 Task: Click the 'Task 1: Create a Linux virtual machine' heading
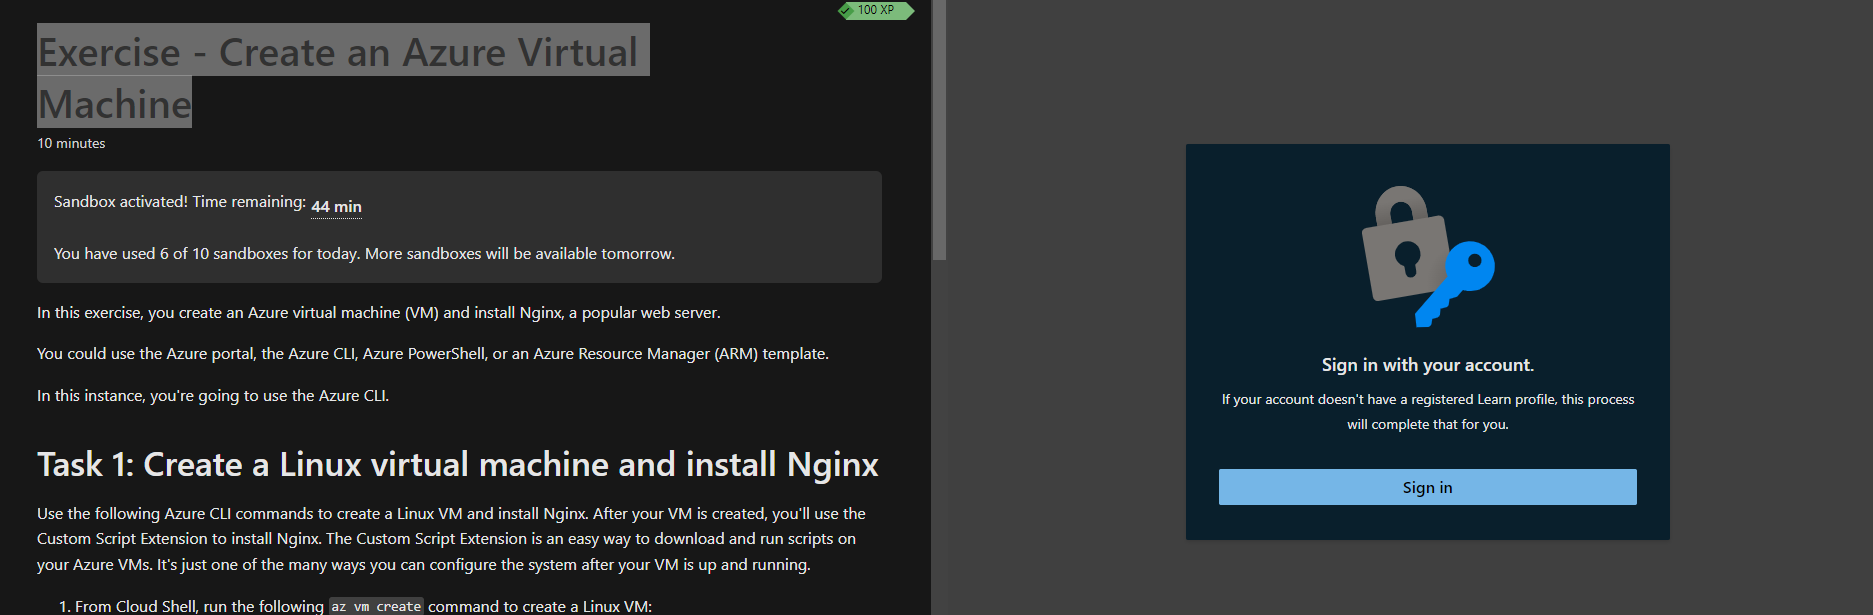pos(458,465)
